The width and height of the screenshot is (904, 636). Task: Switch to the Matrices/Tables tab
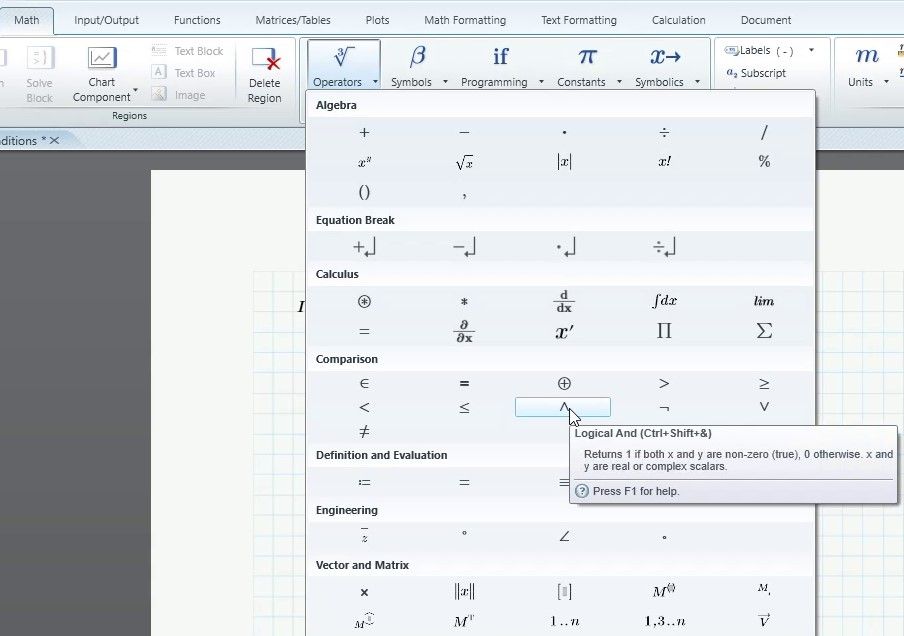pyautogui.click(x=292, y=20)
